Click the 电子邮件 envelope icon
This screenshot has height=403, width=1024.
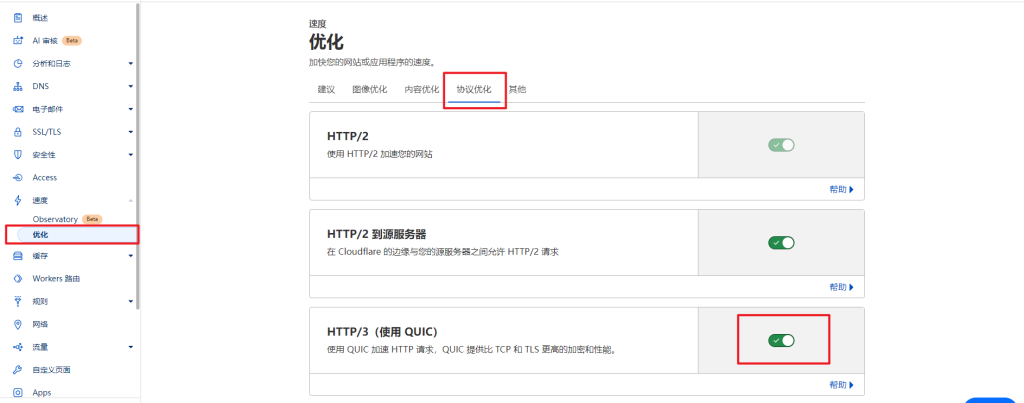tap(18, 109)
